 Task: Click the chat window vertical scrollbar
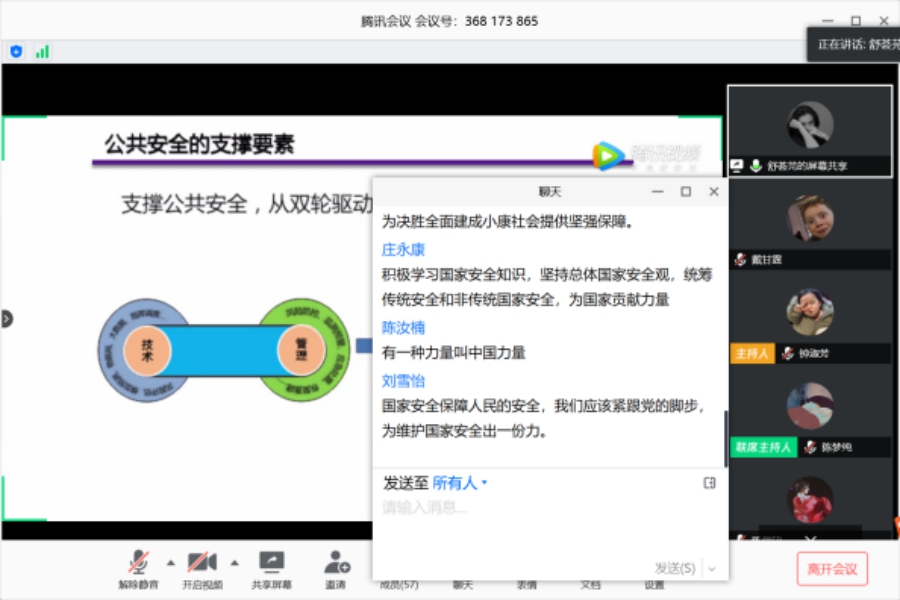click(726, 430)
